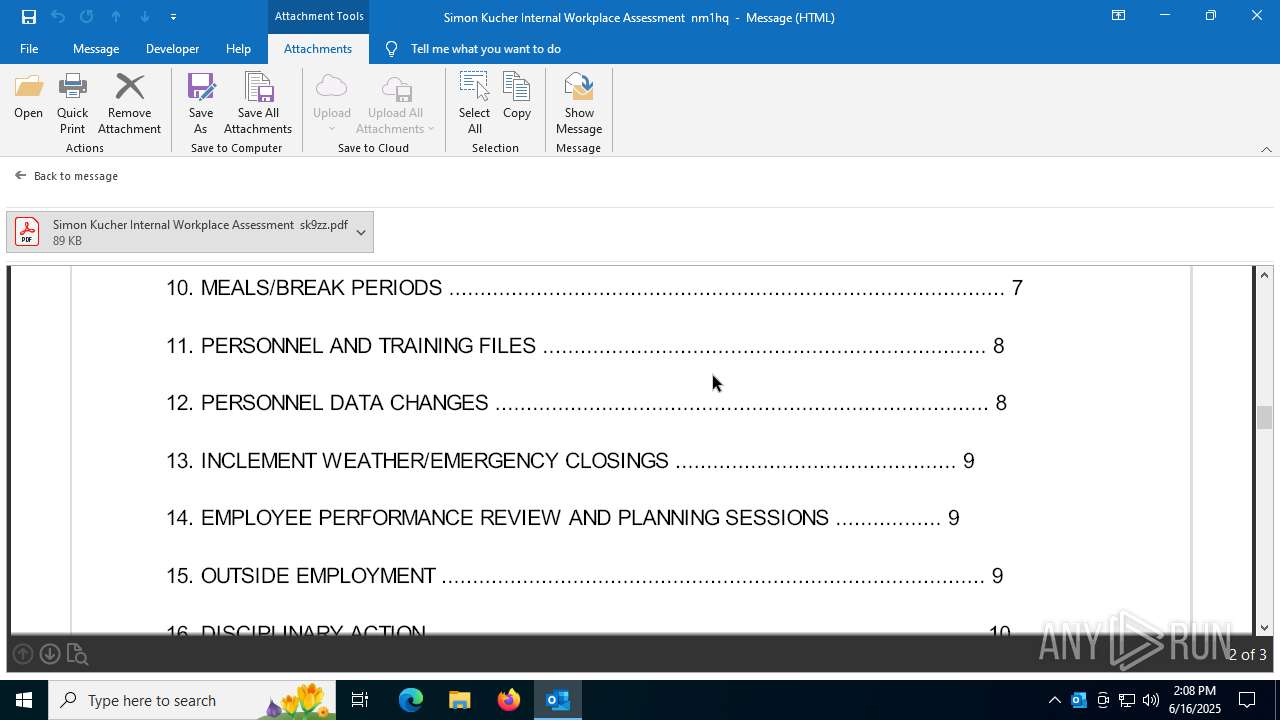Screen dimensions: 1280x720
Task: Expand Customize Quick Access Toolbar dropdown
Action: 173,17
